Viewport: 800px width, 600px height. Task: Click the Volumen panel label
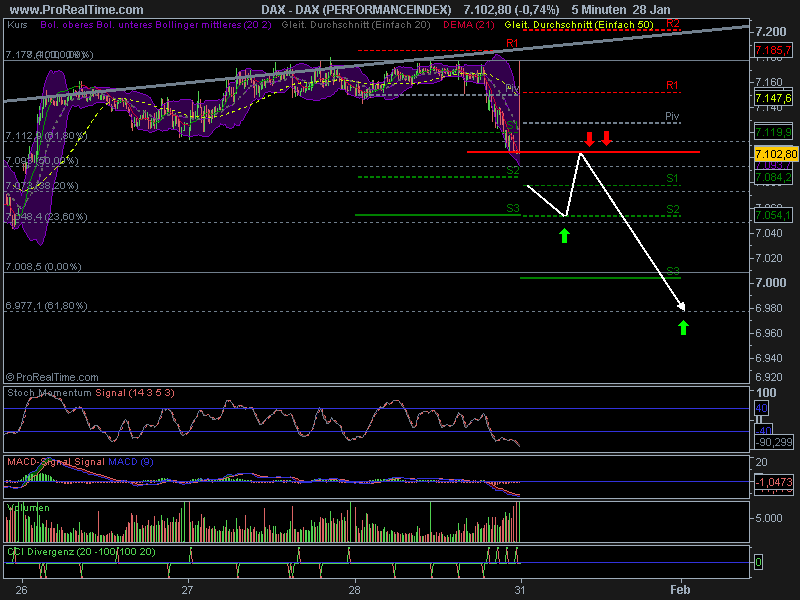point(30,507)
